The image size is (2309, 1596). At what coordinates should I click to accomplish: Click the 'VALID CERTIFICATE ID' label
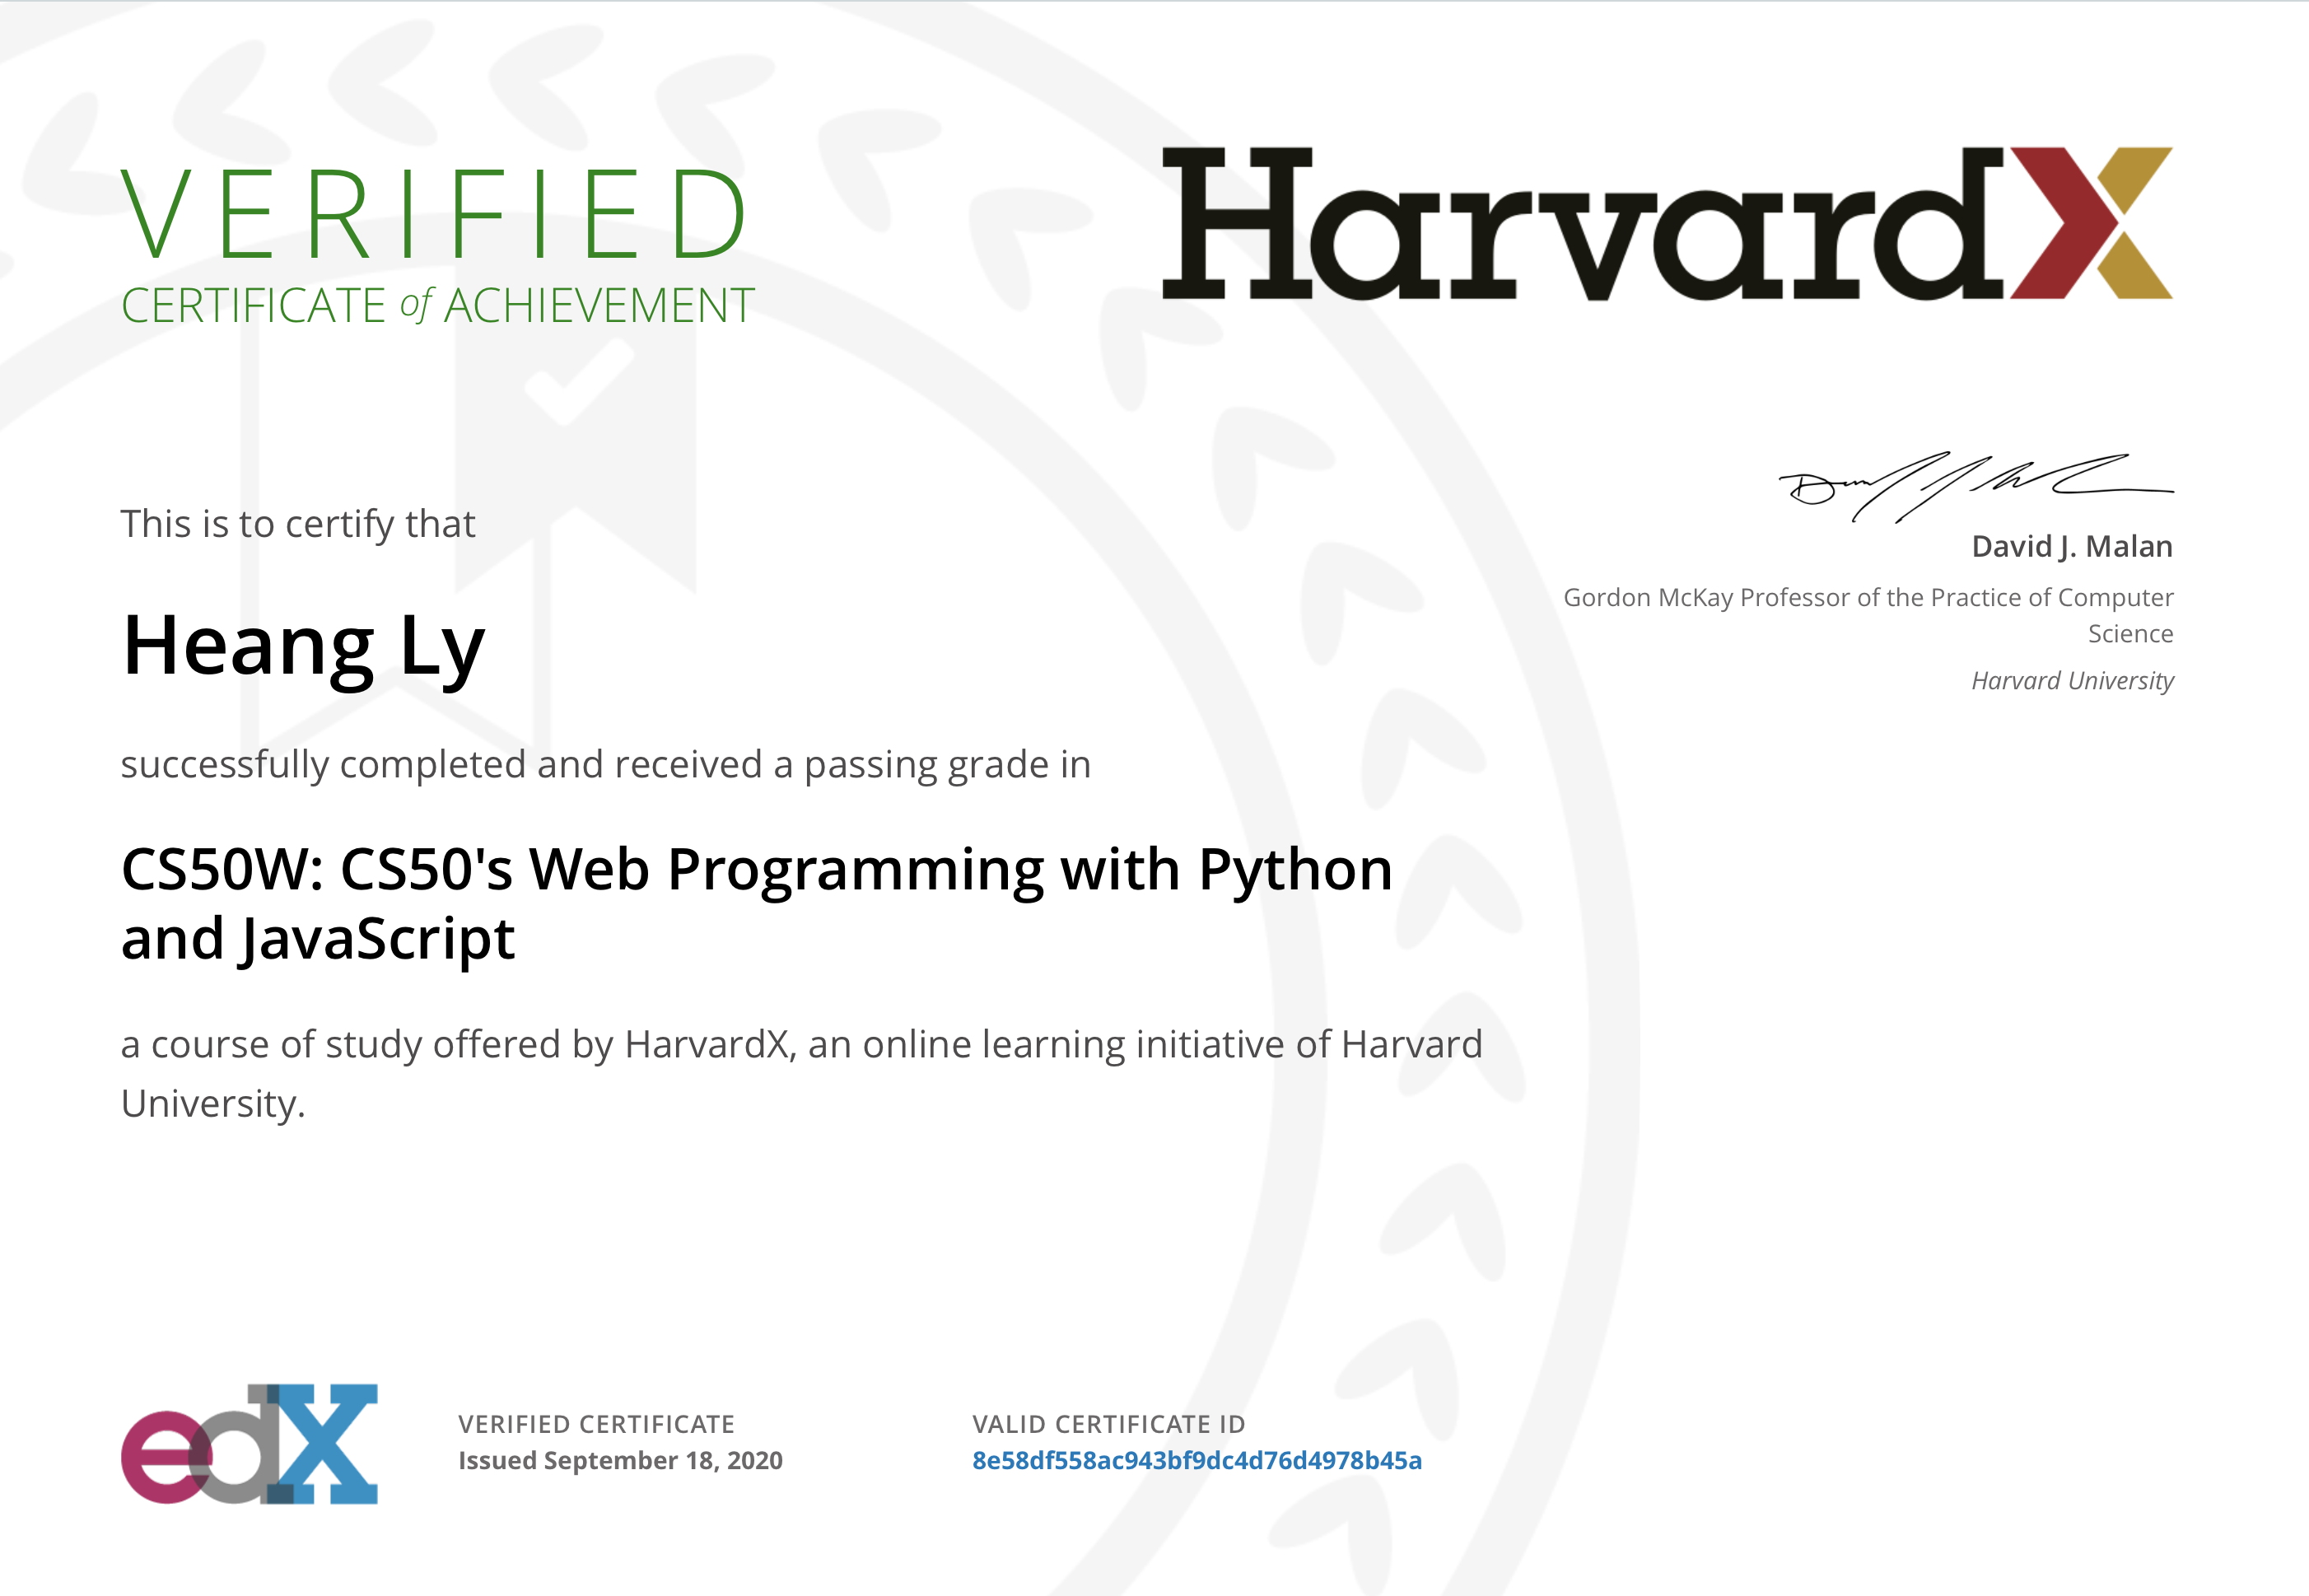(x=1109, y=1424)
